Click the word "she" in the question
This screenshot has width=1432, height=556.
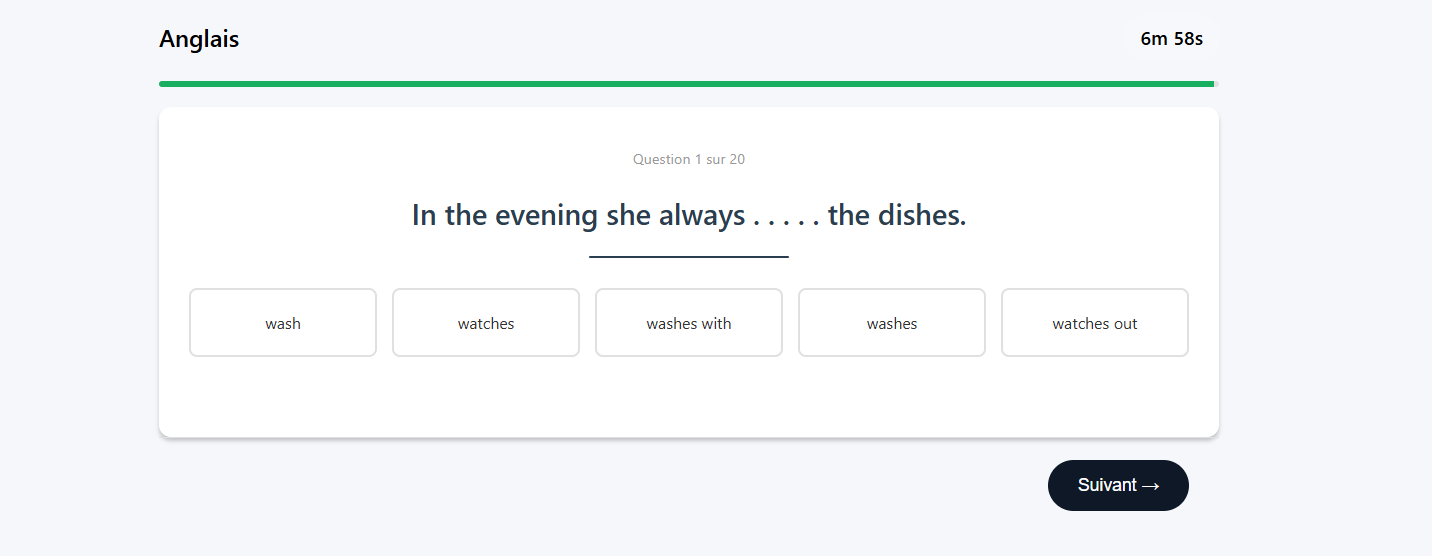pyautogui.click(x=629, y=216)
